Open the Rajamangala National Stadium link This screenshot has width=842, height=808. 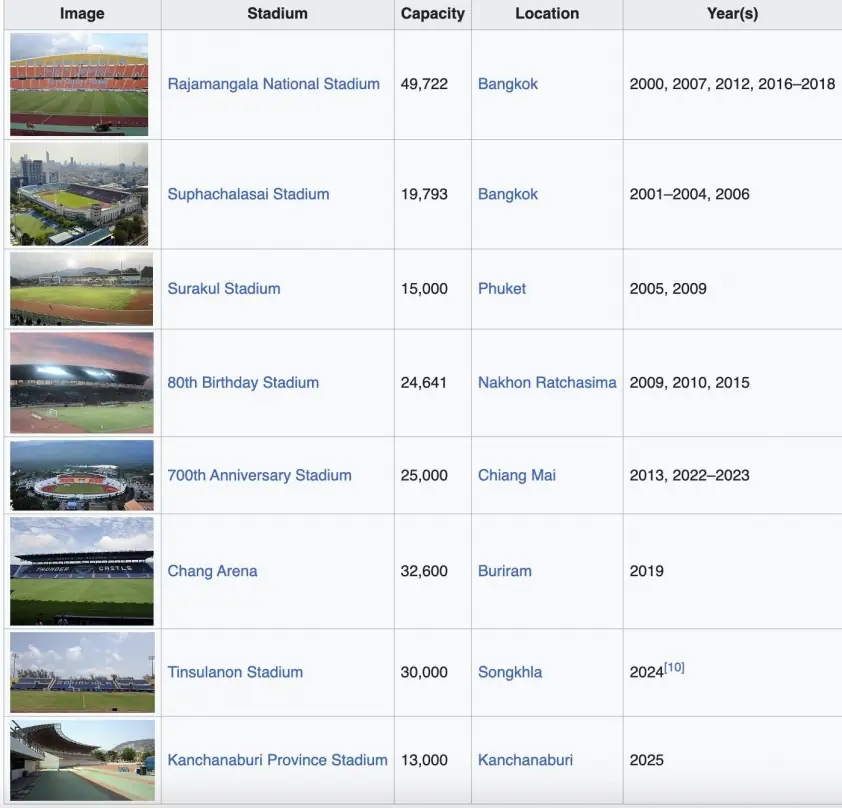(273, 84)
